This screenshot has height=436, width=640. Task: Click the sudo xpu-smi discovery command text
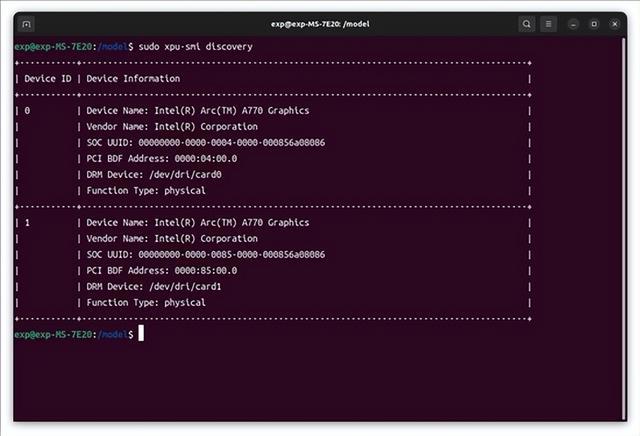(x=196, y=47)
